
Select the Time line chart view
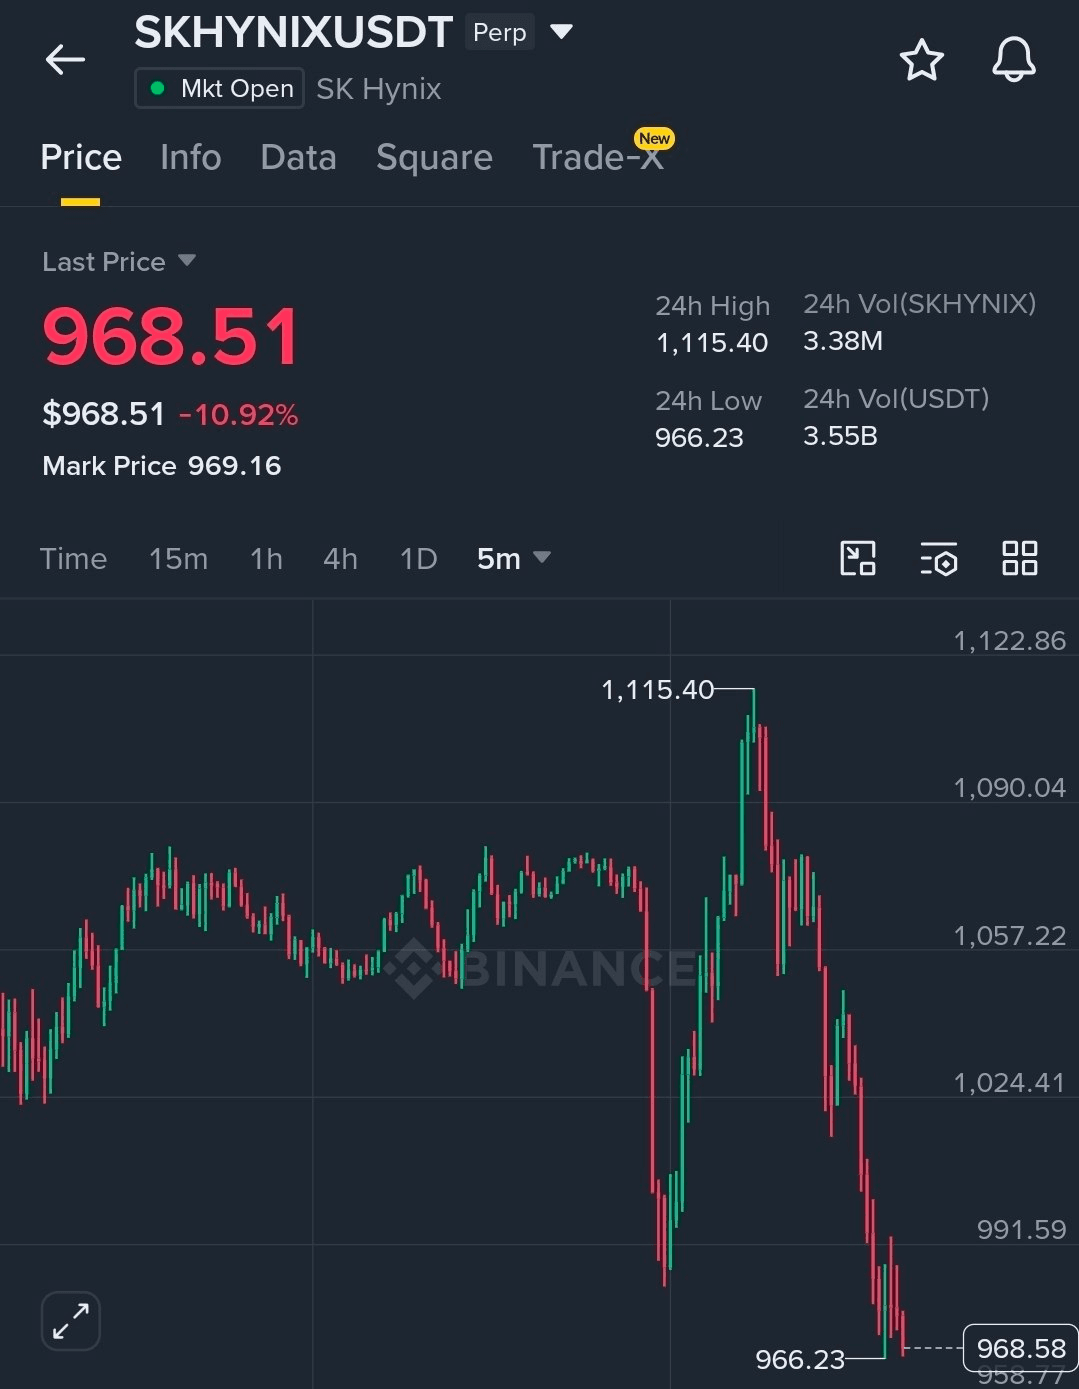(x=73, y=558)
